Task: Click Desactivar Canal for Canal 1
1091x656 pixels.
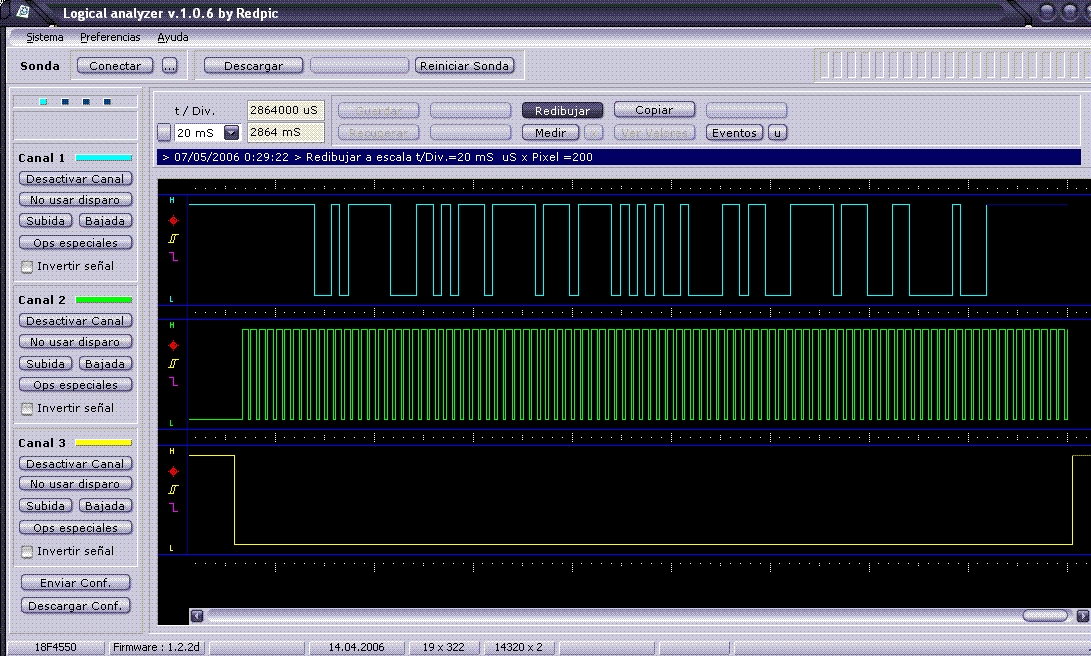Action: 75,179
